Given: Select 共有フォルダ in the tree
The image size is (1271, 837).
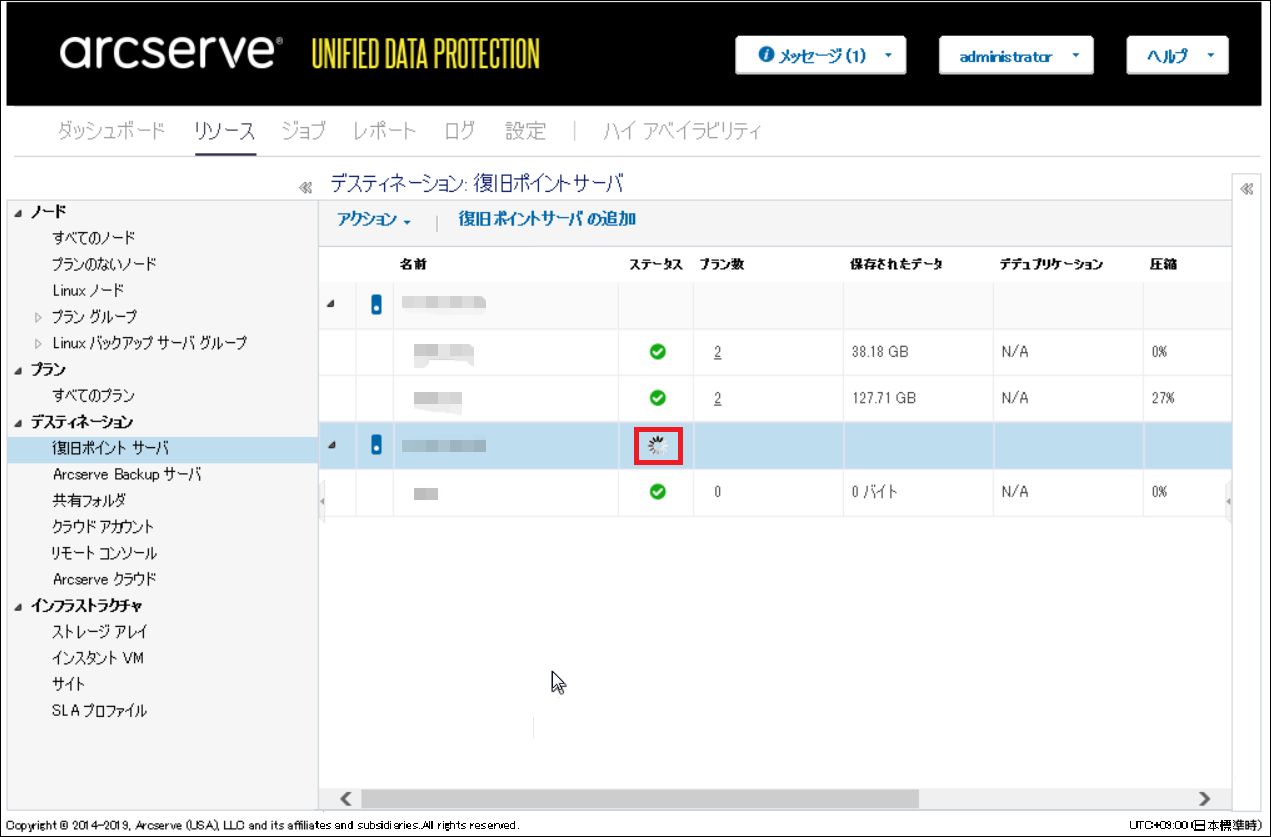Looking at the screenshot, I should tap(89, 500).
